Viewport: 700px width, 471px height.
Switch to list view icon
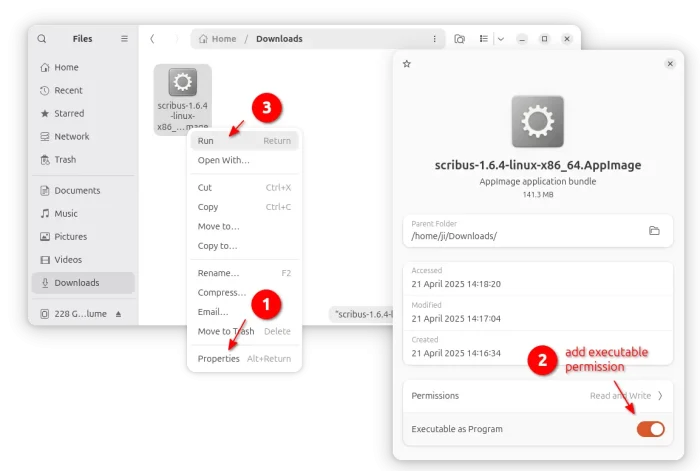tap(483, 39)
